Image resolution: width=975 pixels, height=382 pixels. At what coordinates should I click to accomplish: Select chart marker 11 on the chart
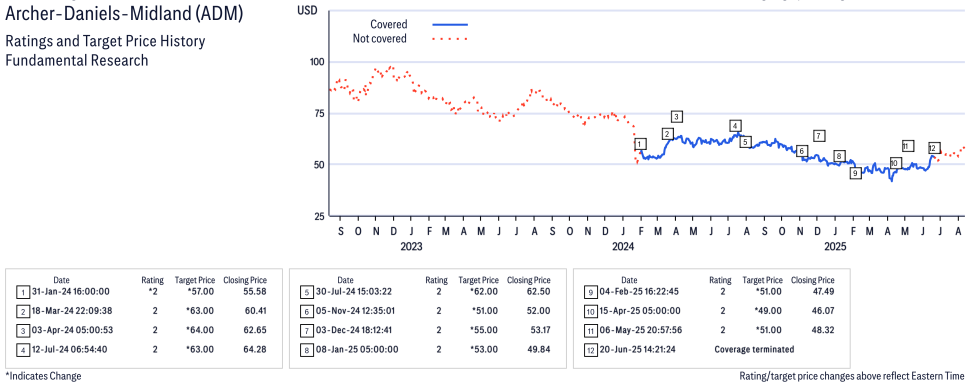[907, 146]
